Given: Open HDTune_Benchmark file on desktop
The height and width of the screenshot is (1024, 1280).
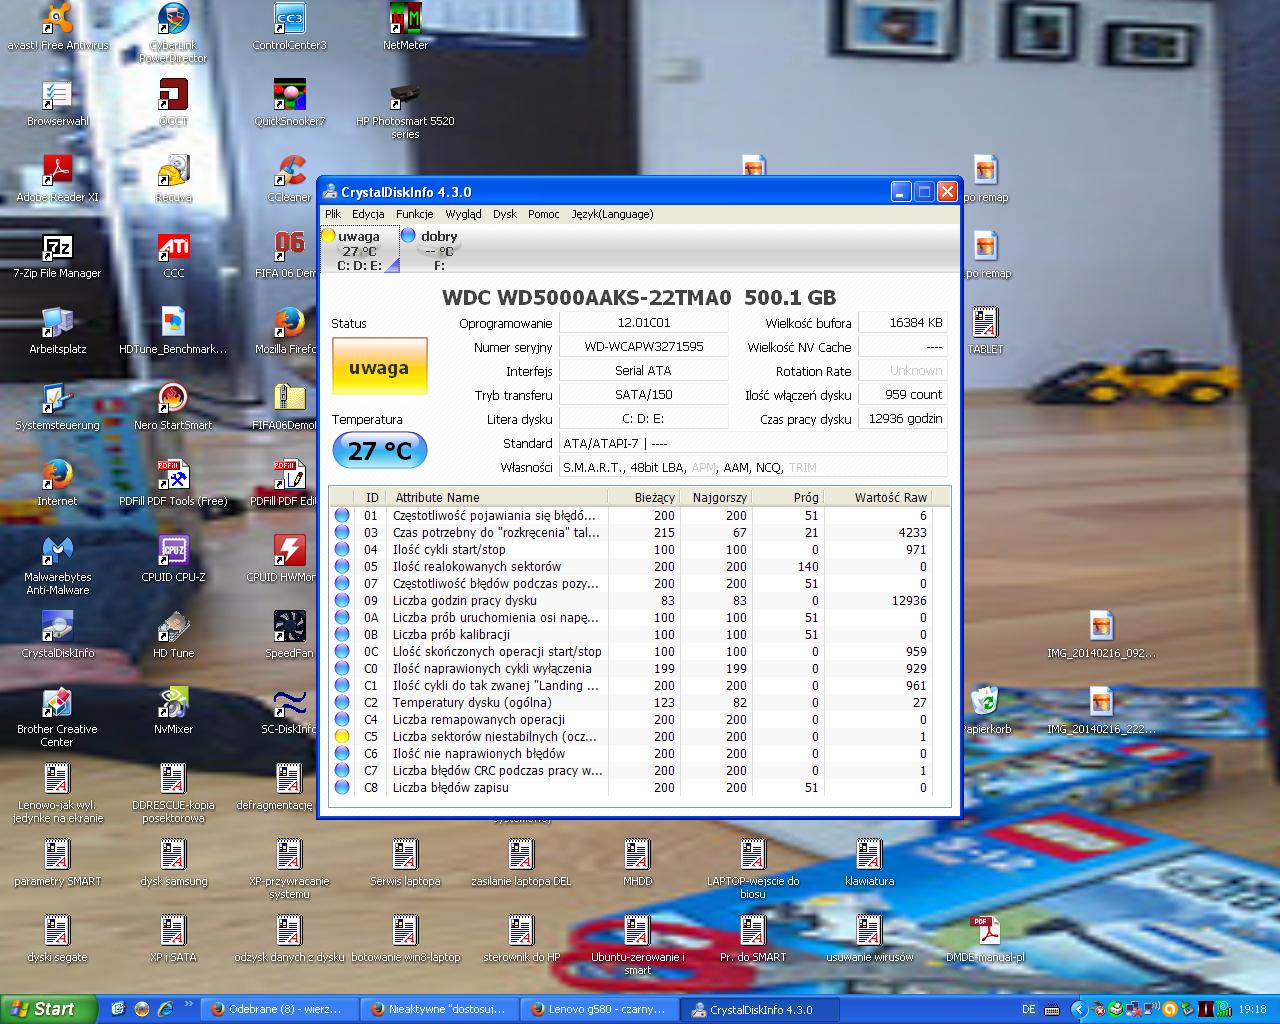Looking at the screenshot, I should pyautogui.click(x=173, y=331).
